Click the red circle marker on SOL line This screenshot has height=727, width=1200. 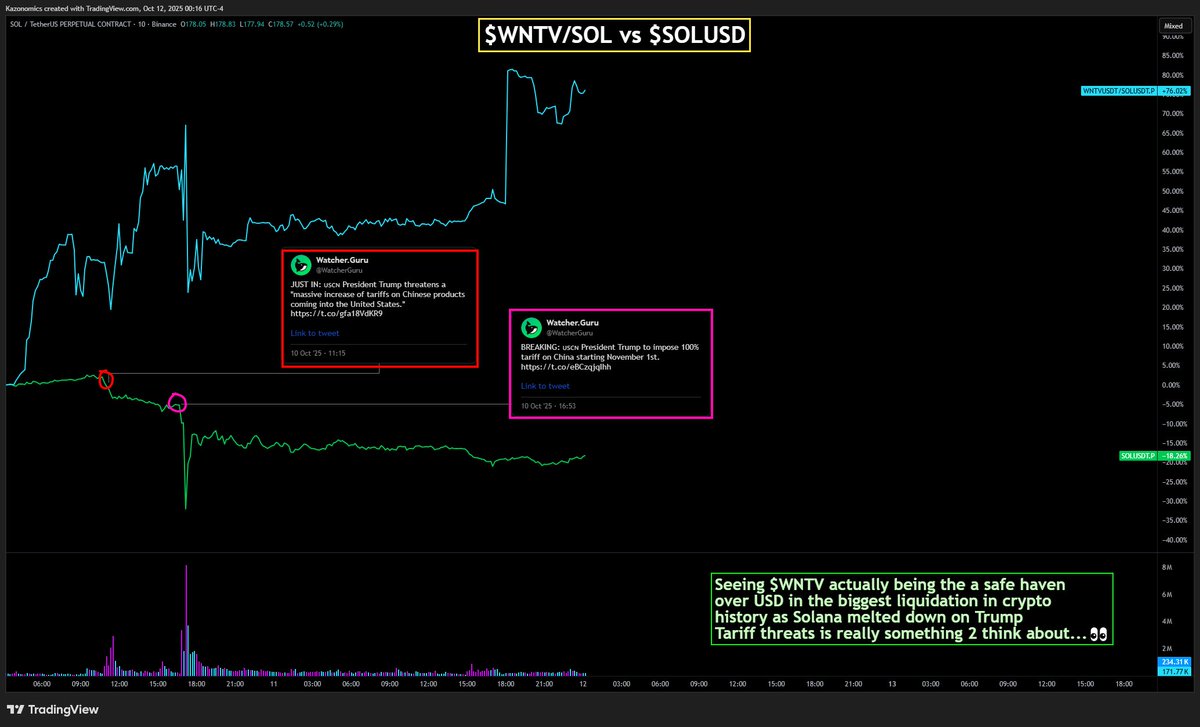coord(106,380)
